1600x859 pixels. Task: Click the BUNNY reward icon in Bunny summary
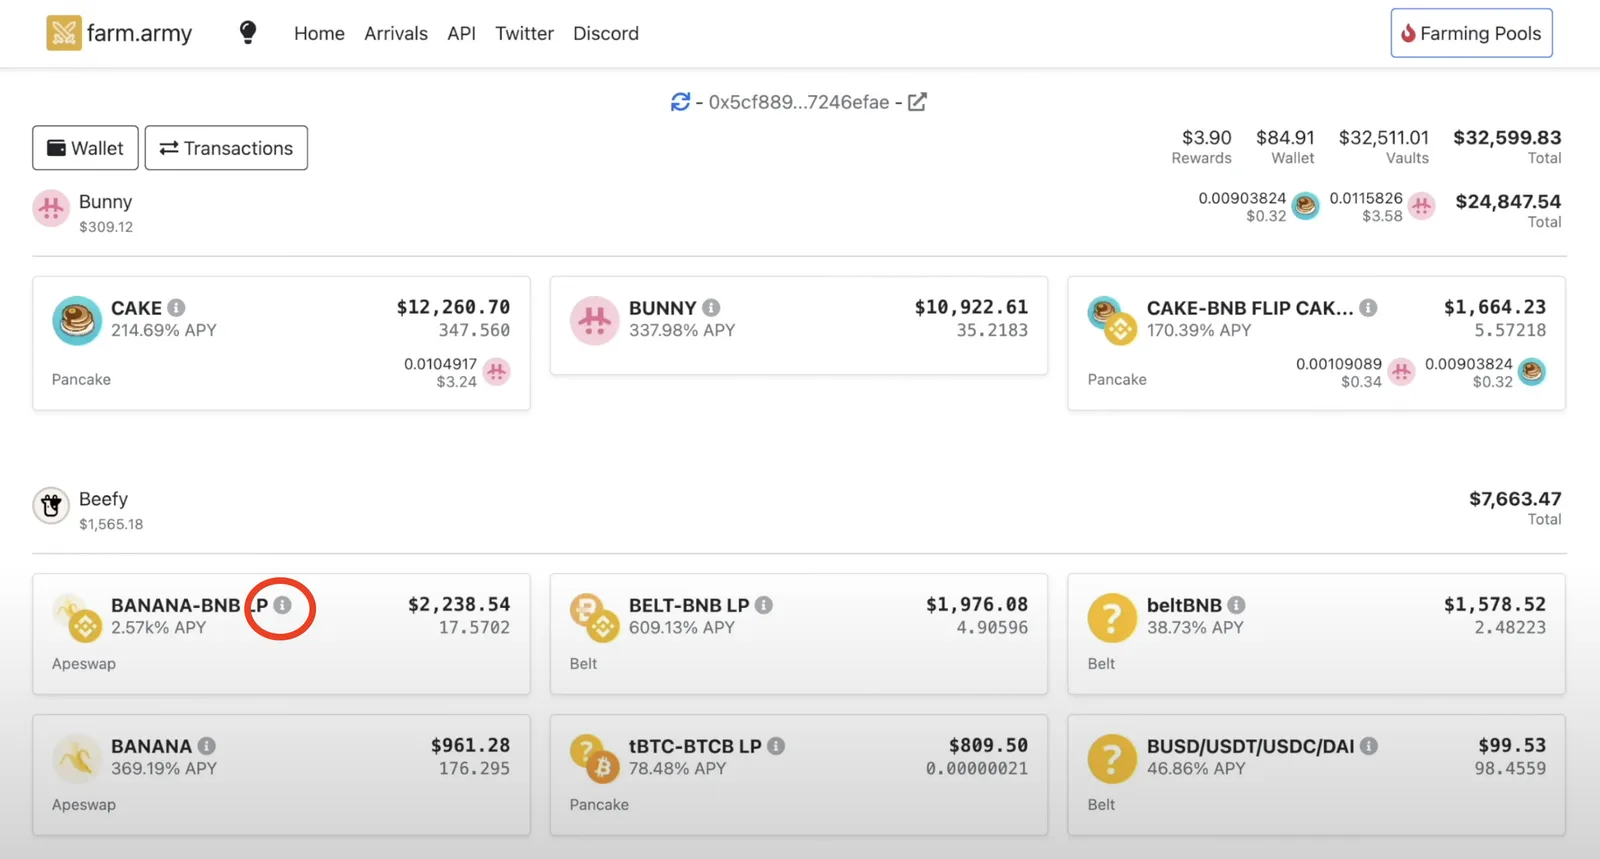pyautogui.click(x=1421, y=206)
